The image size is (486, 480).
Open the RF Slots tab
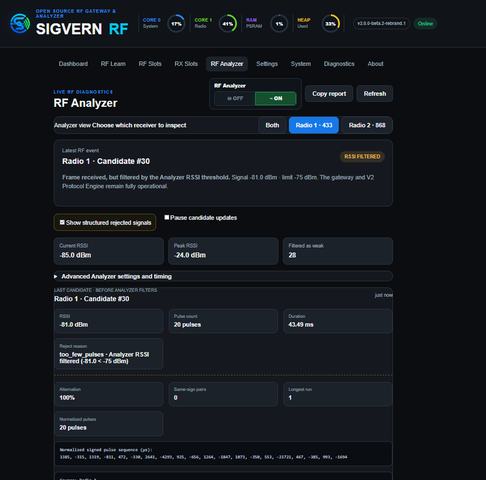150,64
